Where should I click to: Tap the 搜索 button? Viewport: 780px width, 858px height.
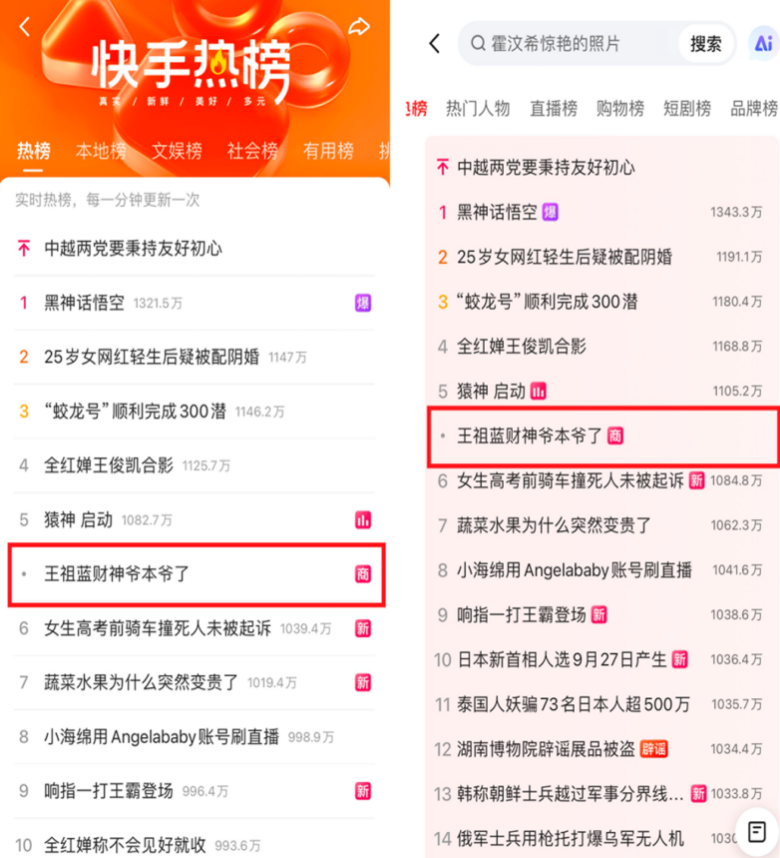click(x=706, y=44)
